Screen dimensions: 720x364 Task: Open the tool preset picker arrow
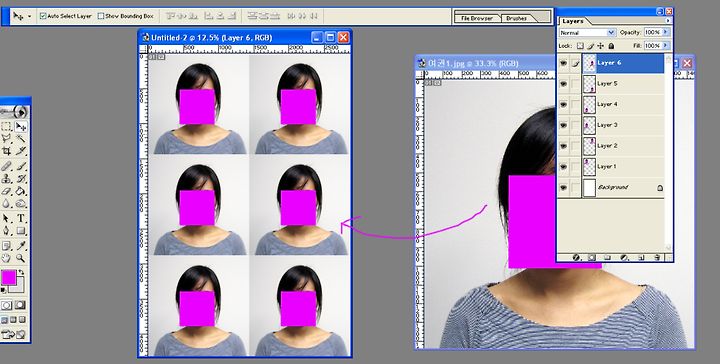coord(30,16)
